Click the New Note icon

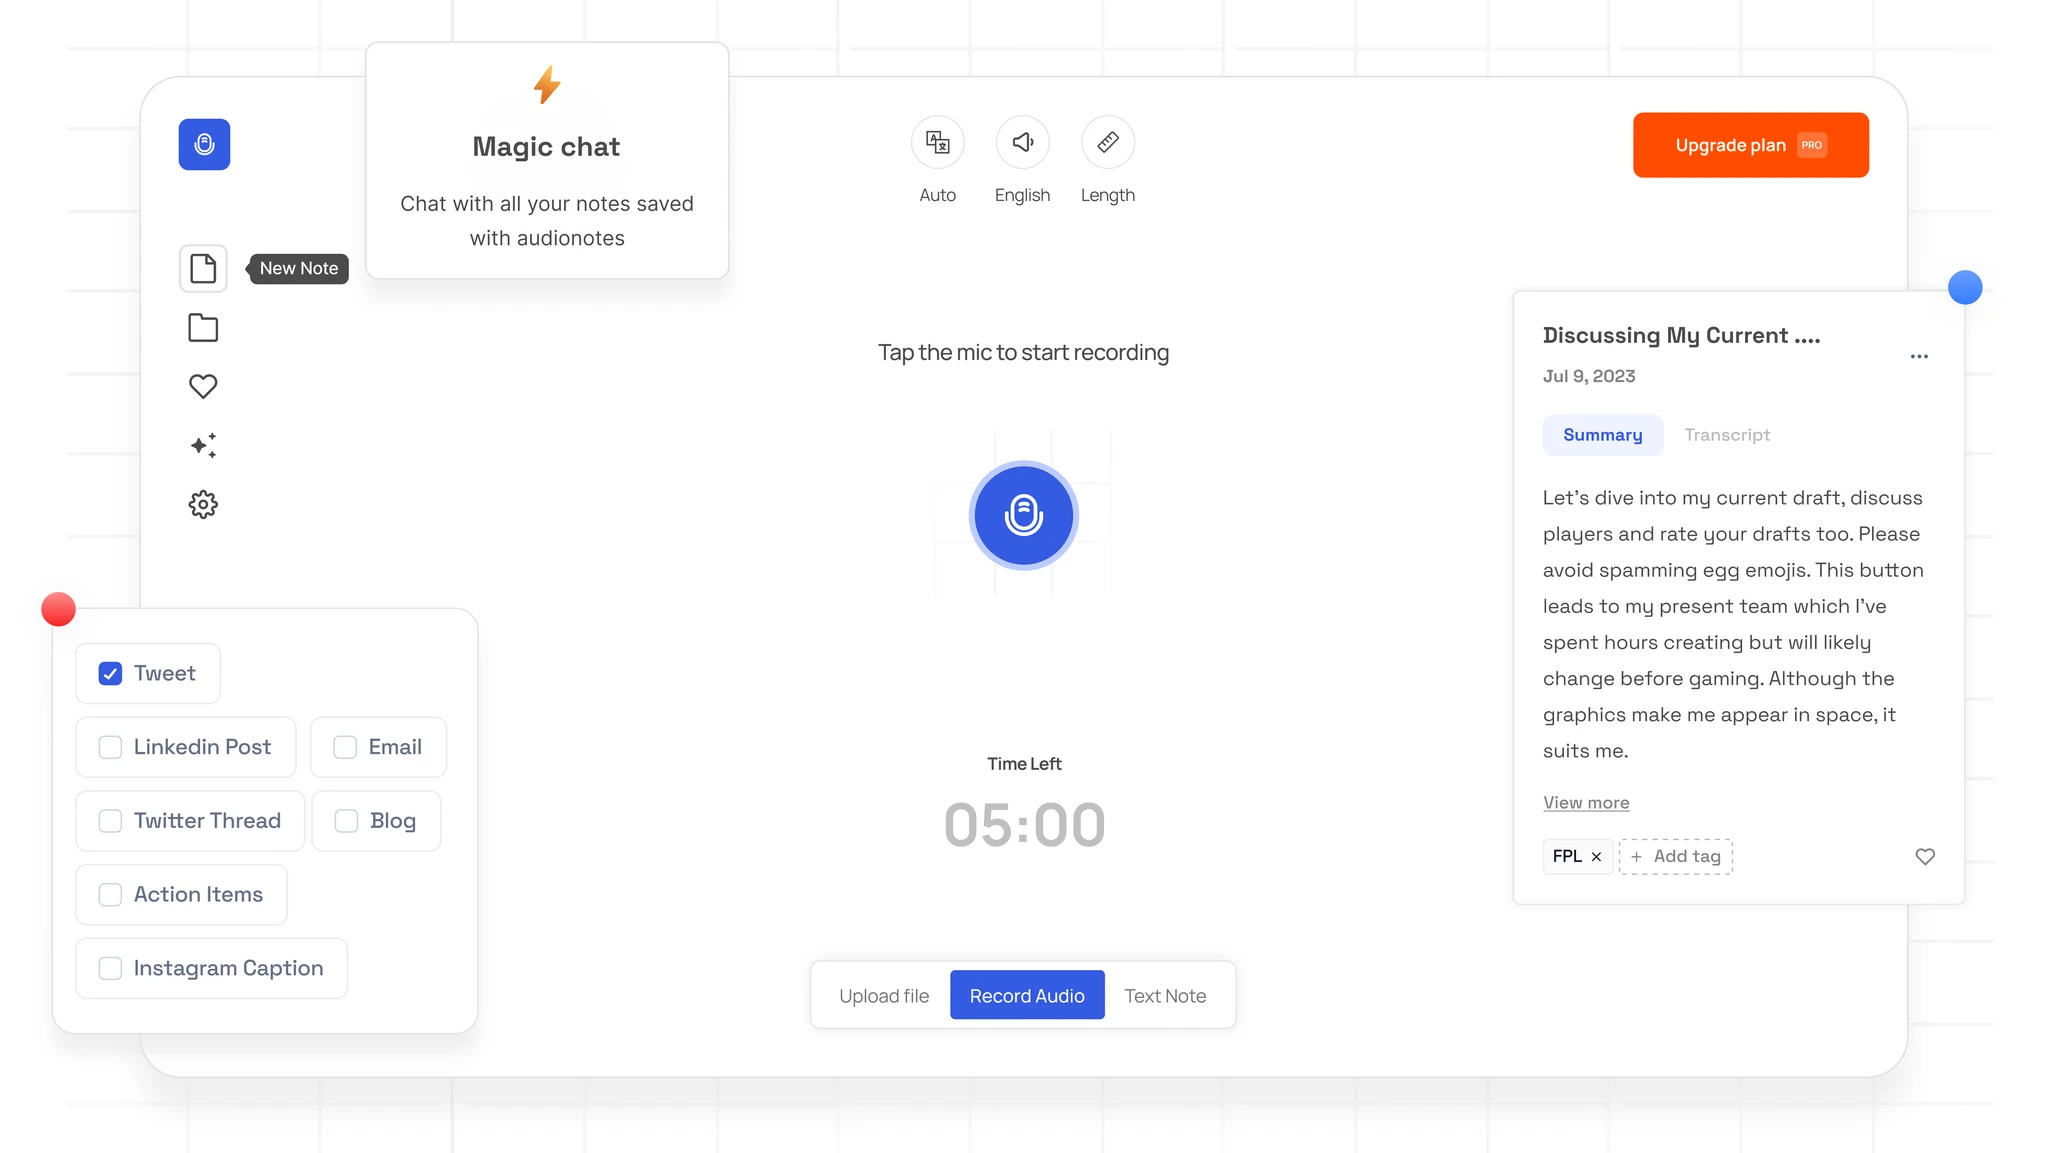[x=204, y=267]
